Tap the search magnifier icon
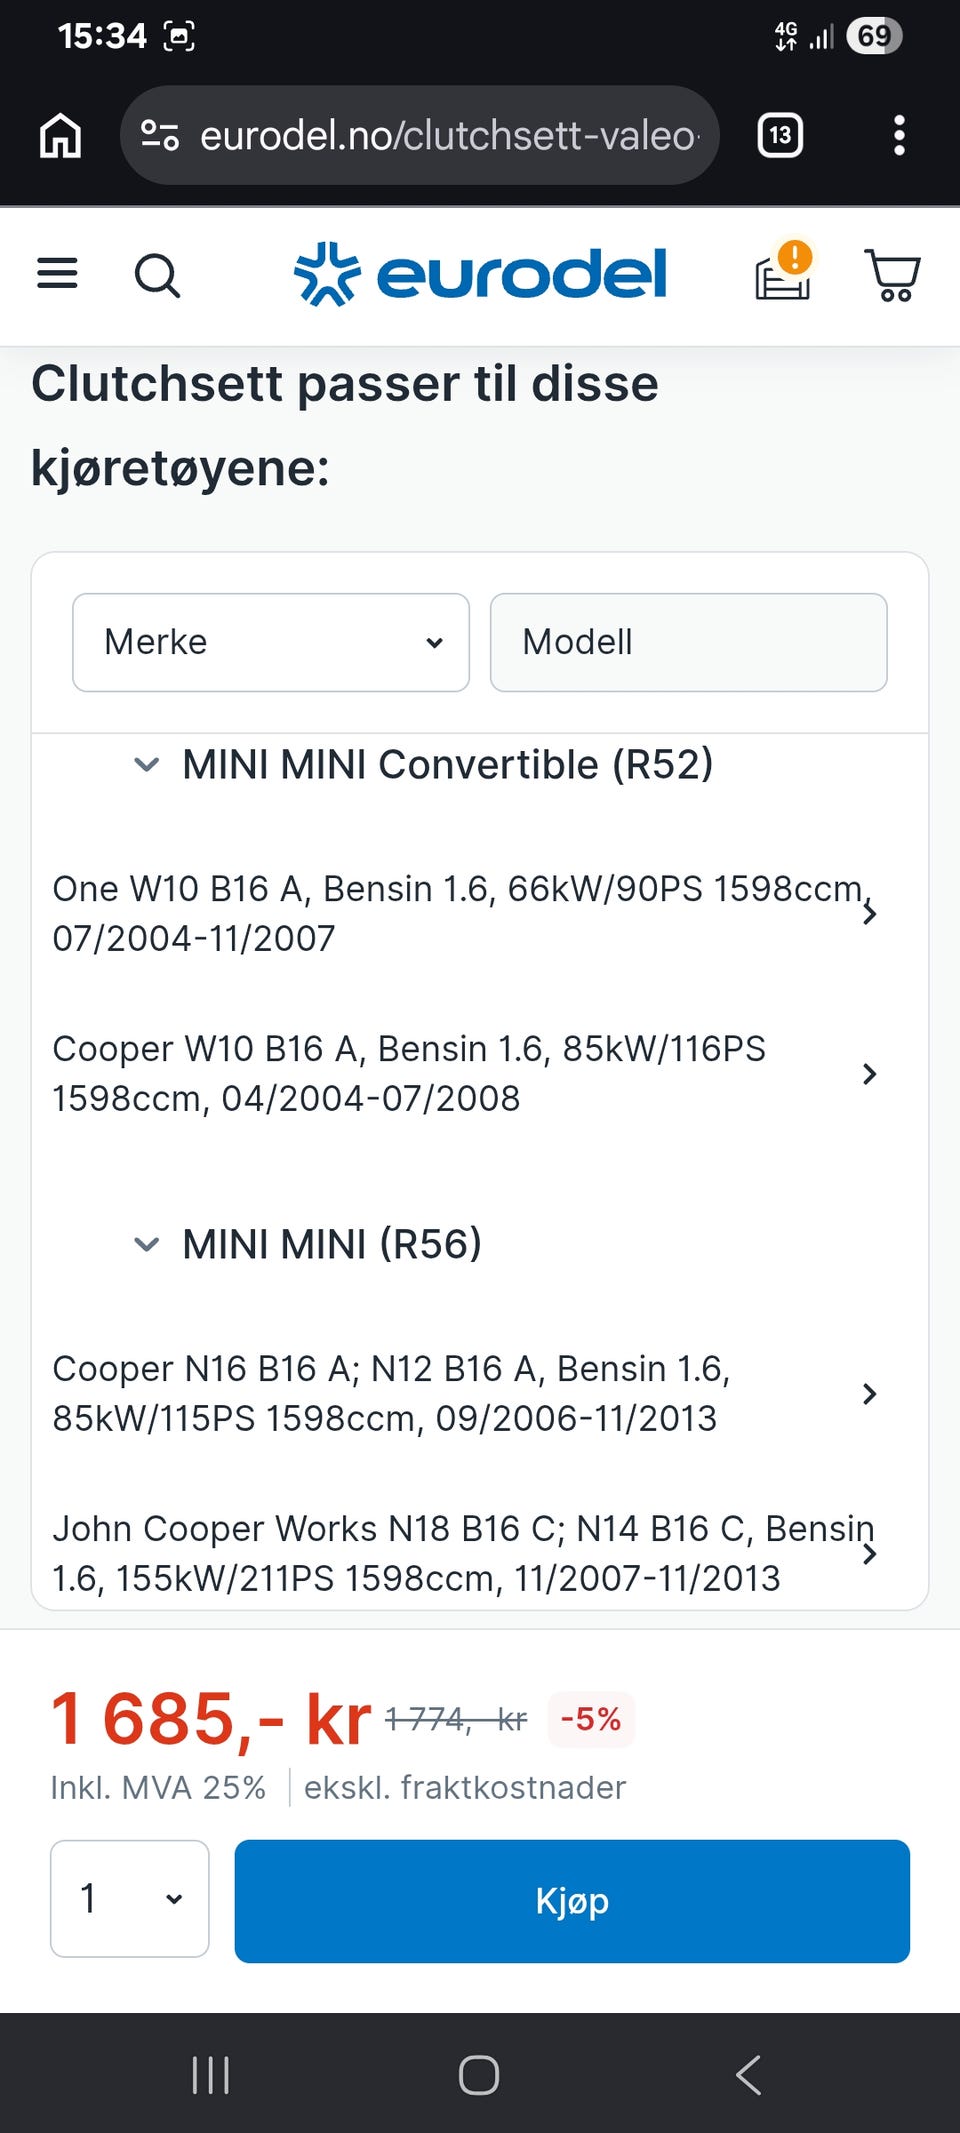 [157, 275]
